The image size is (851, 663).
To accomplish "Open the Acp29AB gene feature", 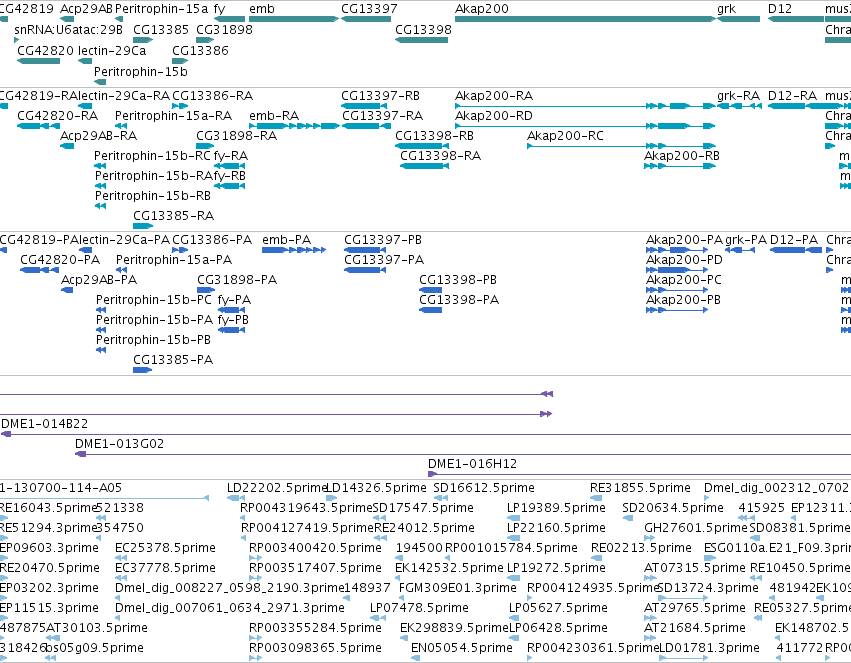I will (67, 19).
